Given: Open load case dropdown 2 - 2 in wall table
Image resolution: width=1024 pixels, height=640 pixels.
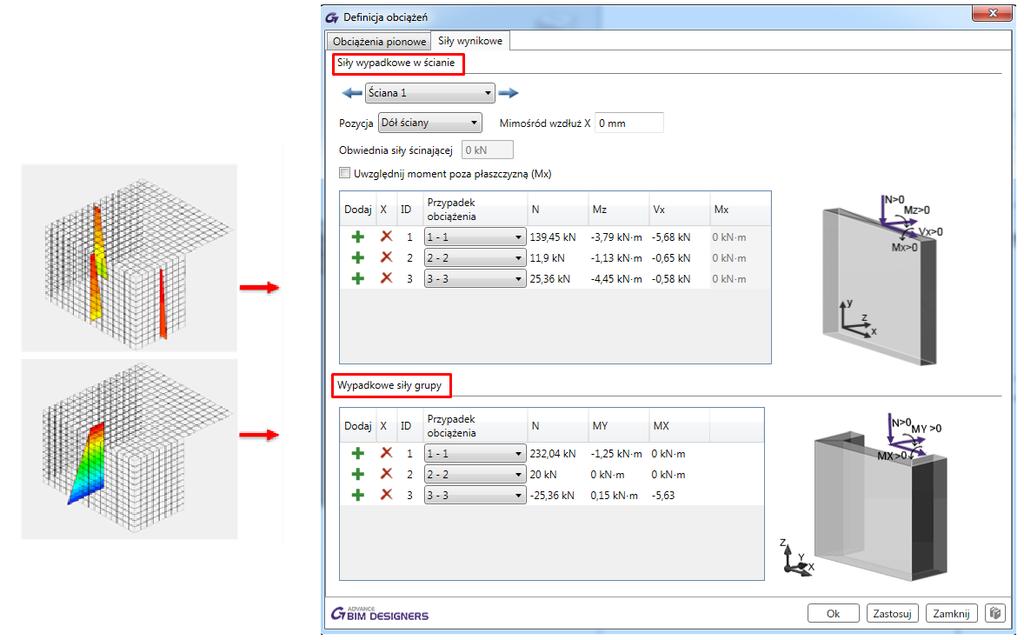Looking at the screenshot, I should coord(475,258).
